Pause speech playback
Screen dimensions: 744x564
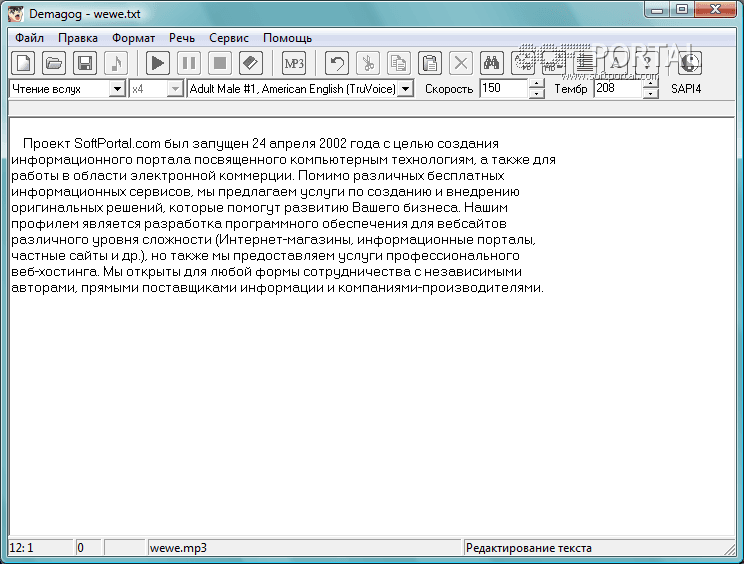tap(189, 63)
